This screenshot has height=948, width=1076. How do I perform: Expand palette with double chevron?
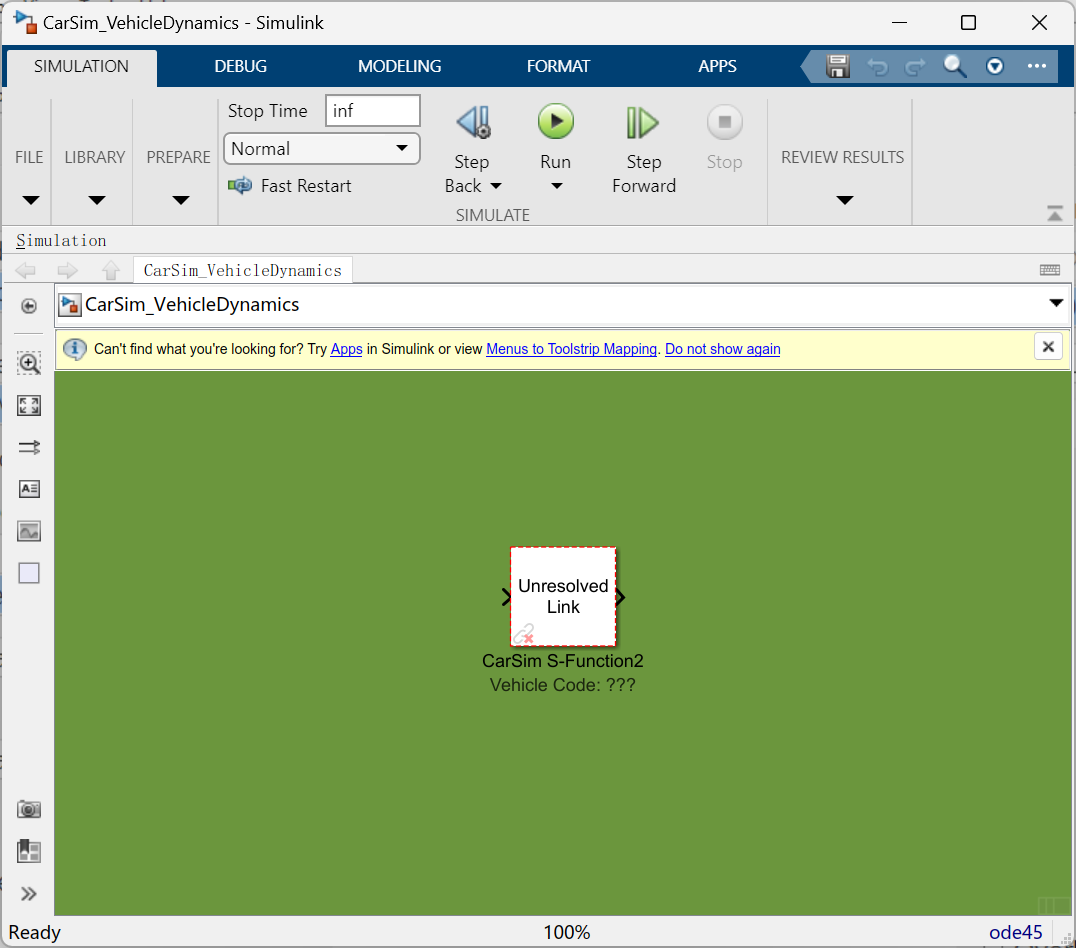29,894
